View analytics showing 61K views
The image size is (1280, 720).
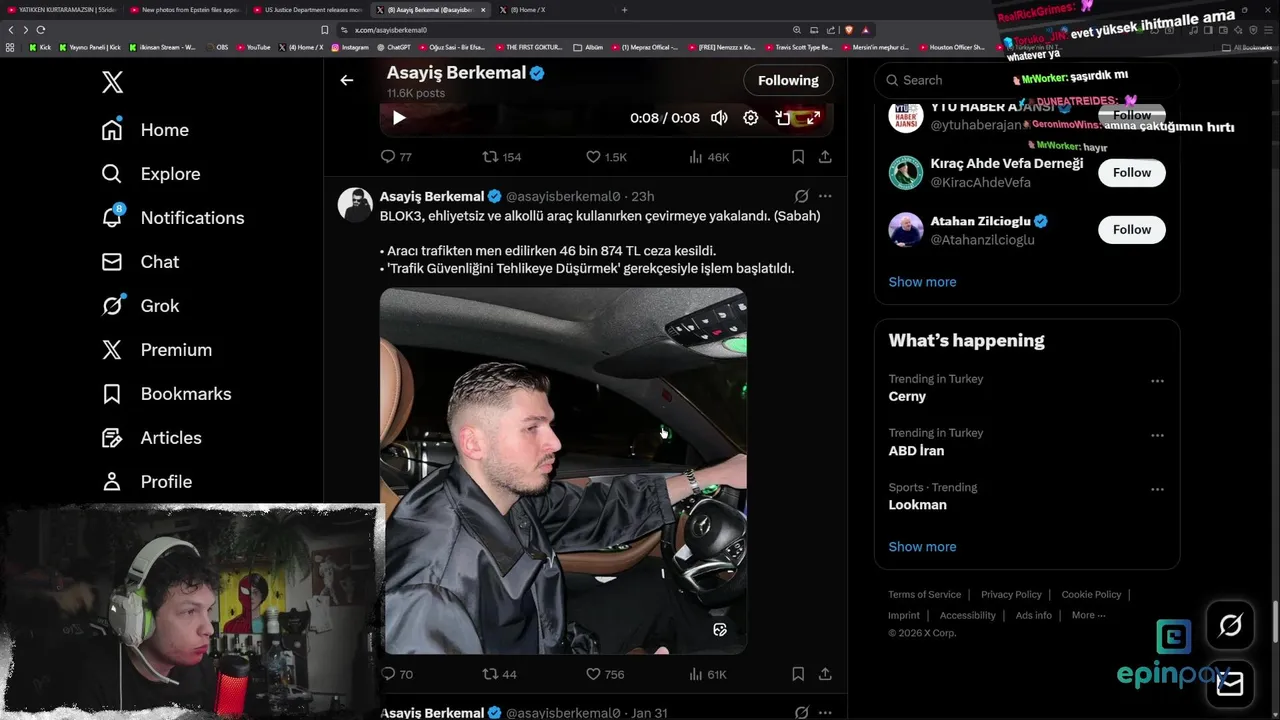click(x=709, y=674)
